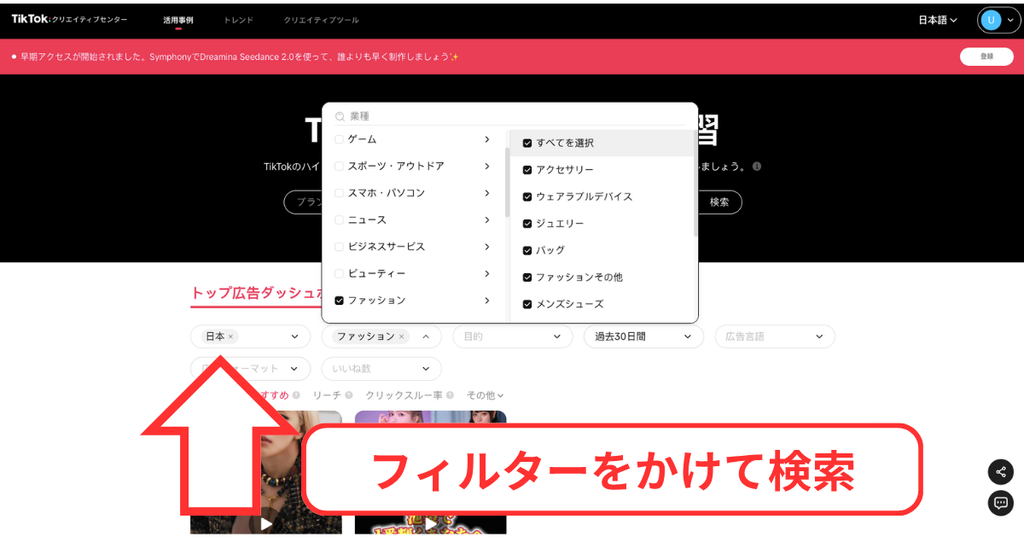Sort ads by リーチ
Screen dimensions: 1024x538
coord(327,395)
